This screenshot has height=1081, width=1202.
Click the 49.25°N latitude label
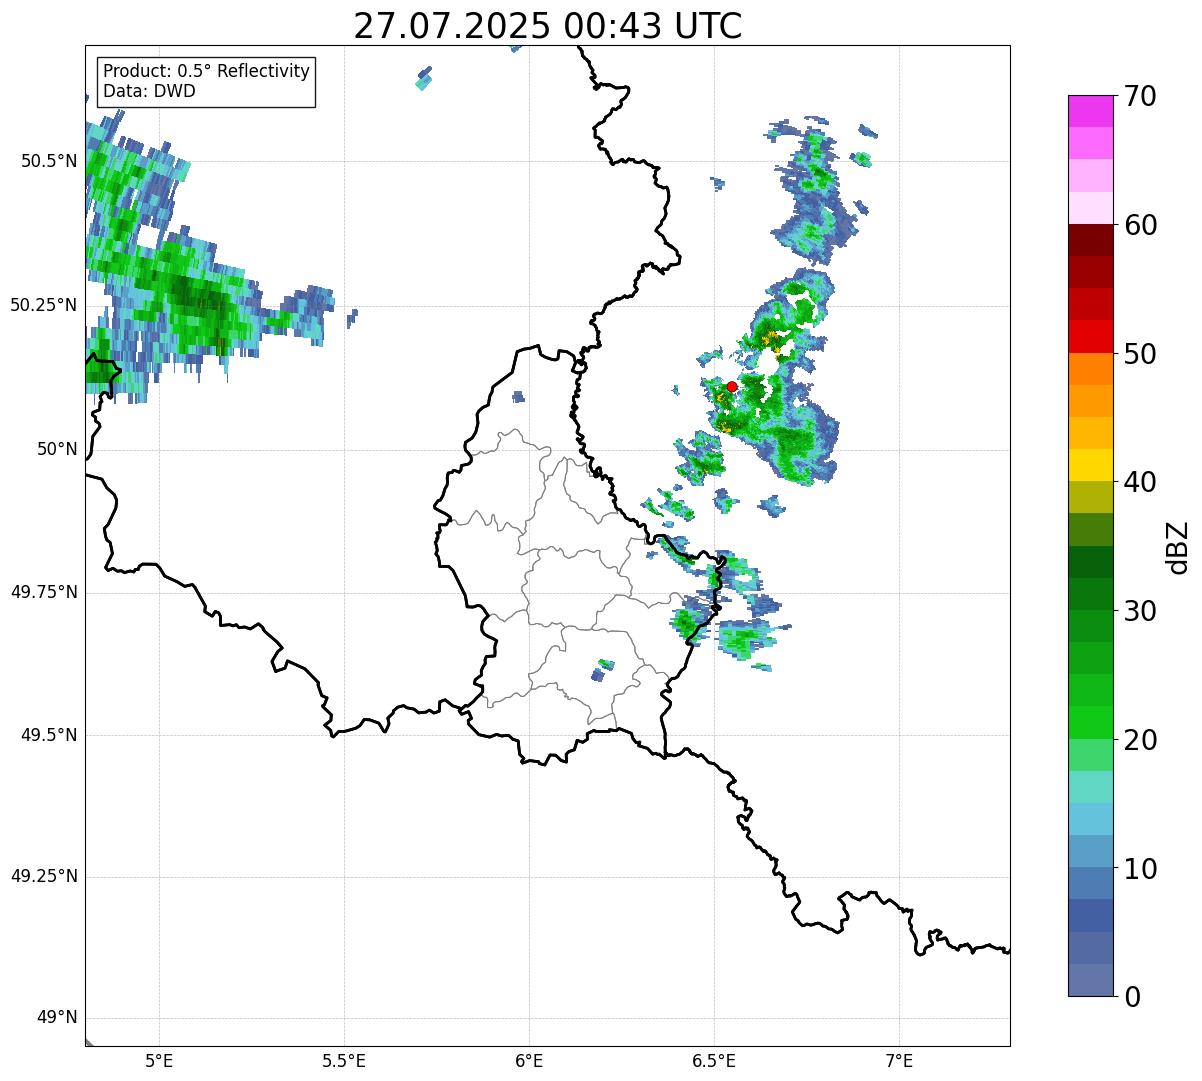(43, 876)
